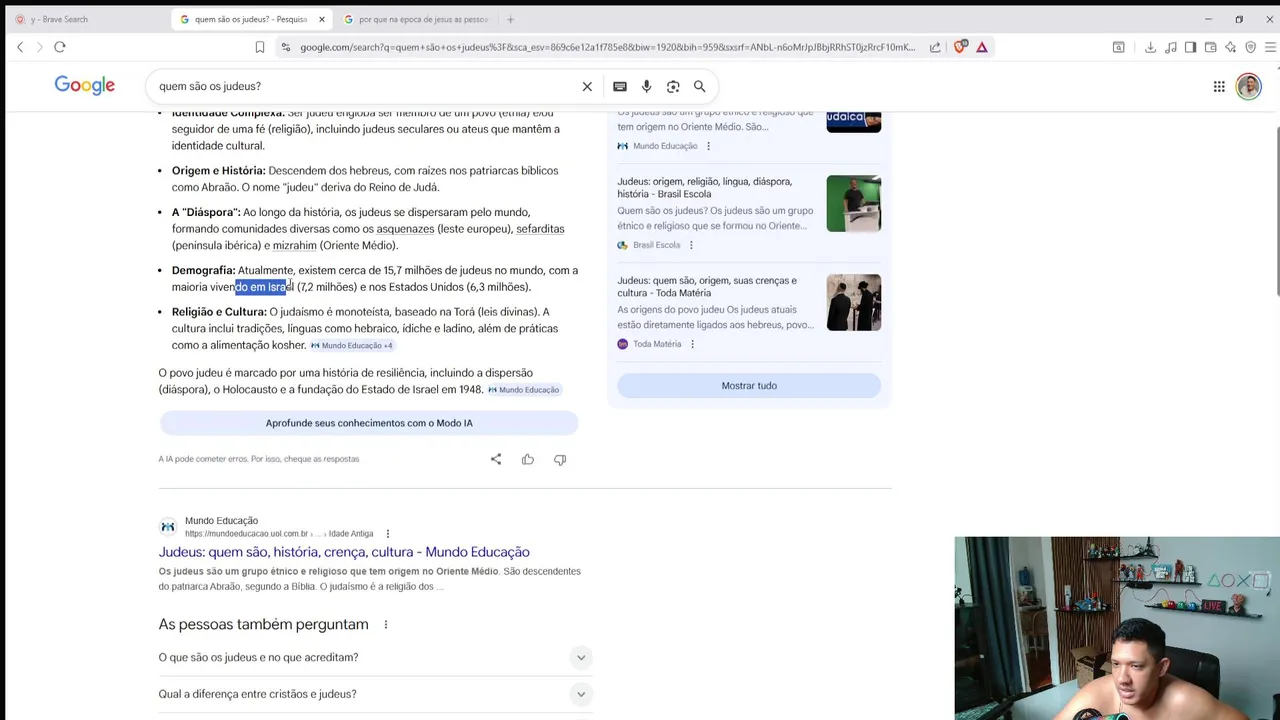
Task: Click the browser forward arrow
Action: (39, 47)
